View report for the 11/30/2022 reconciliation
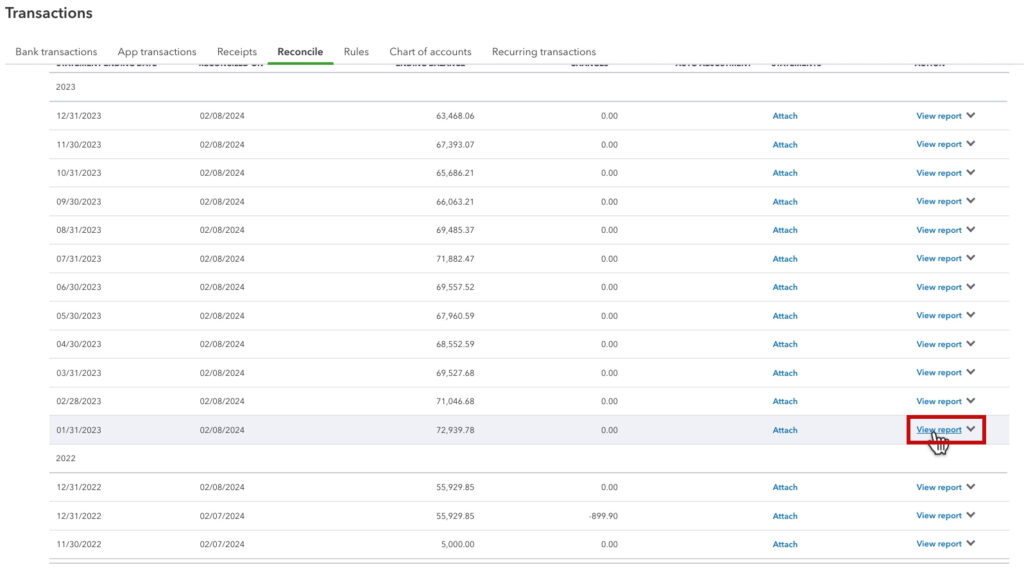The width and height of the screenshot is (1024, 576). [940, 544]
